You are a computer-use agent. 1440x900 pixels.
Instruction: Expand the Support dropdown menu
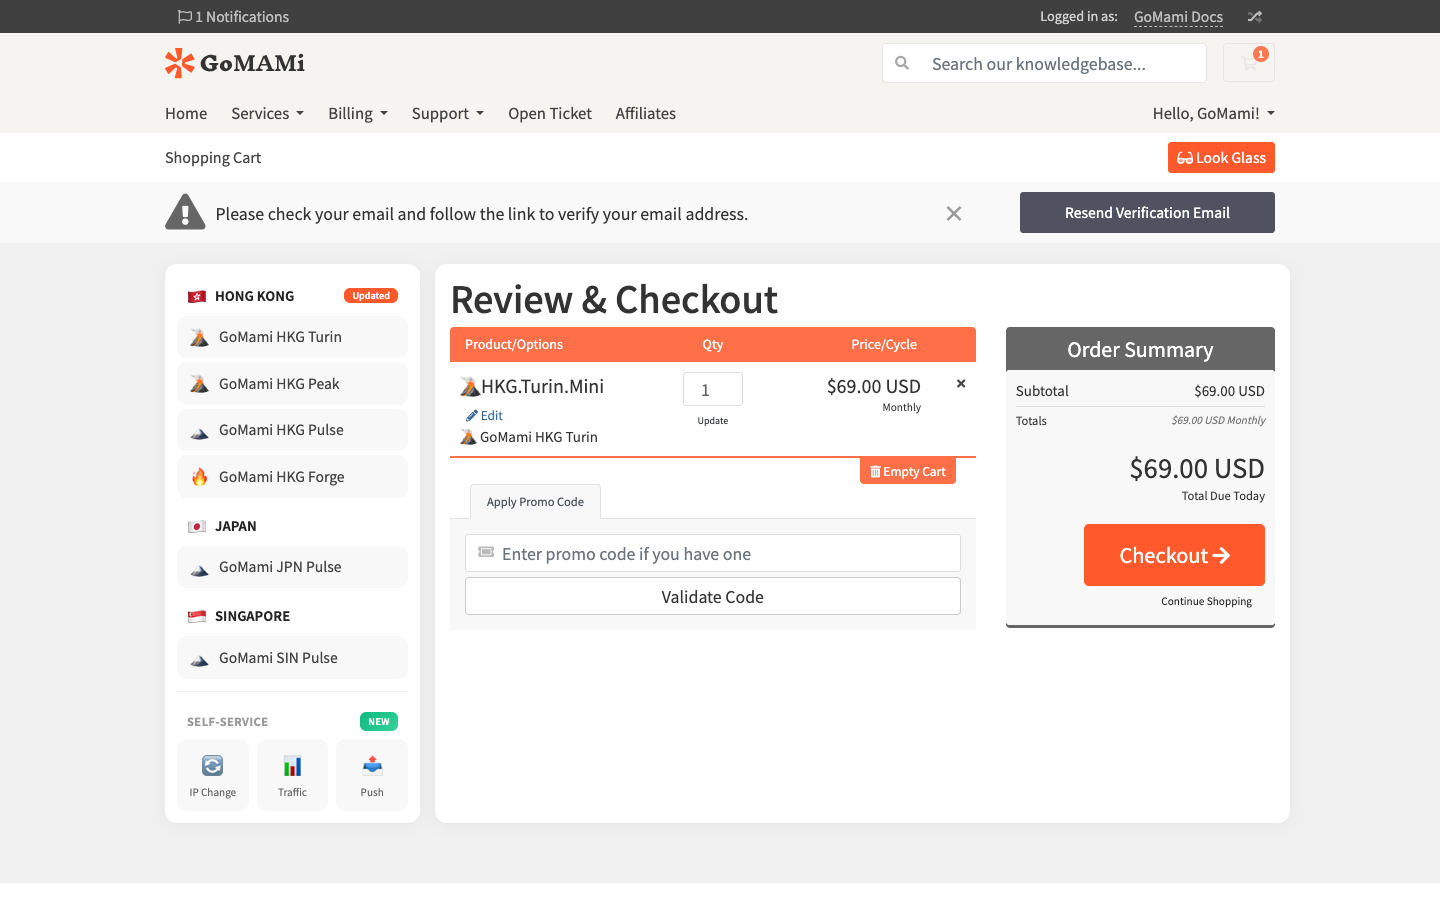coord(448,113)
